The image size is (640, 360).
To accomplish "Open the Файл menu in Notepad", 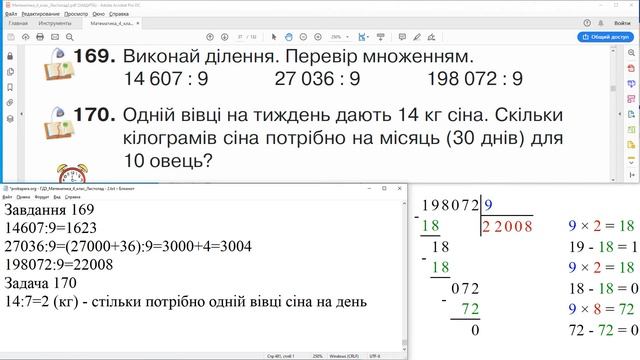I will pos(7,197).
